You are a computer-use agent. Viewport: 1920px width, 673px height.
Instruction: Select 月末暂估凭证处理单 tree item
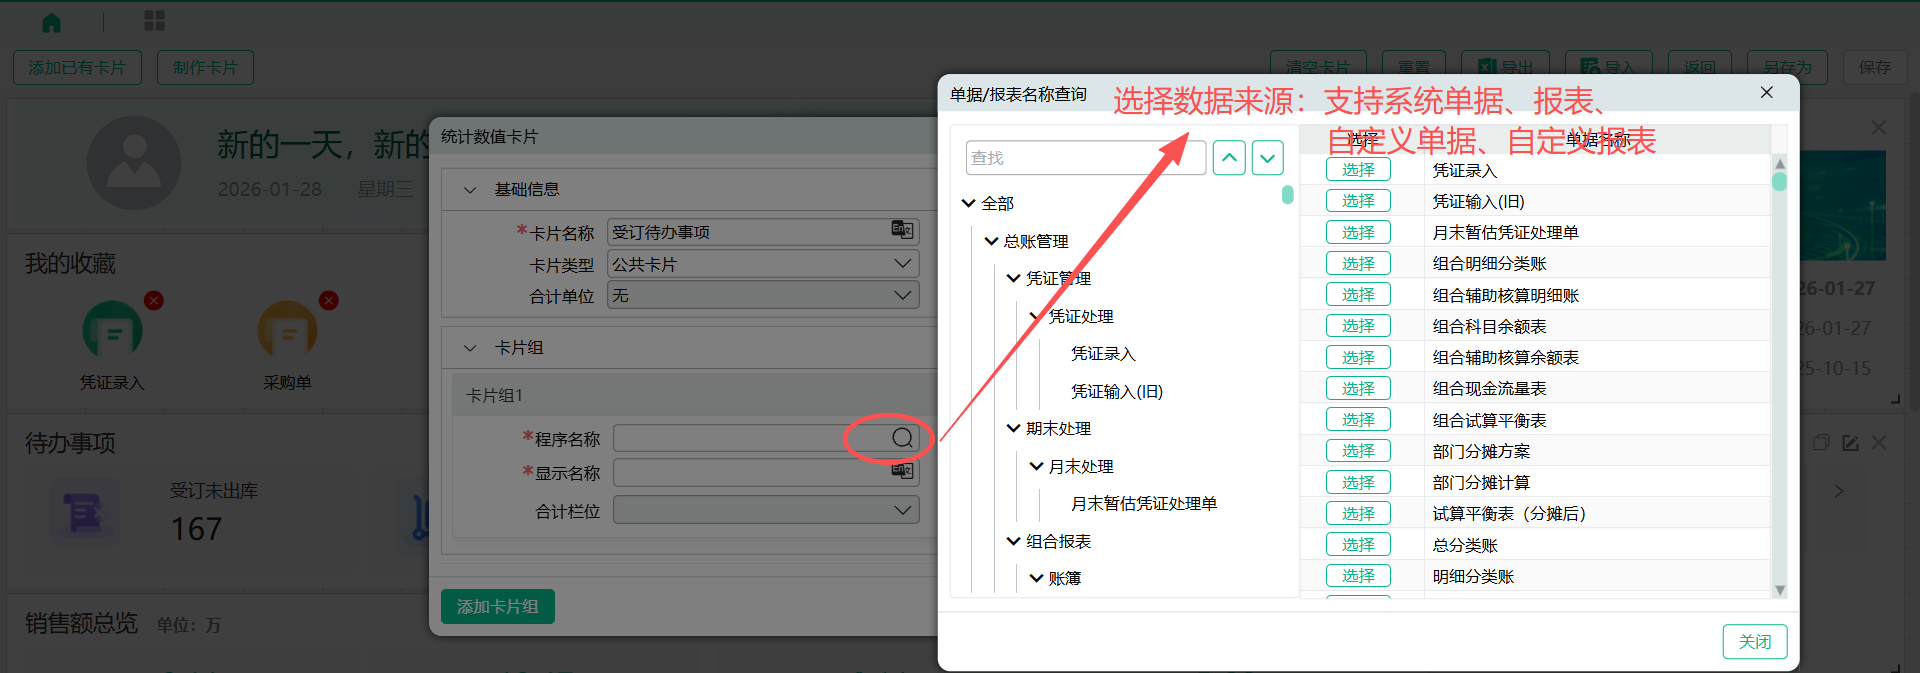1143,504
